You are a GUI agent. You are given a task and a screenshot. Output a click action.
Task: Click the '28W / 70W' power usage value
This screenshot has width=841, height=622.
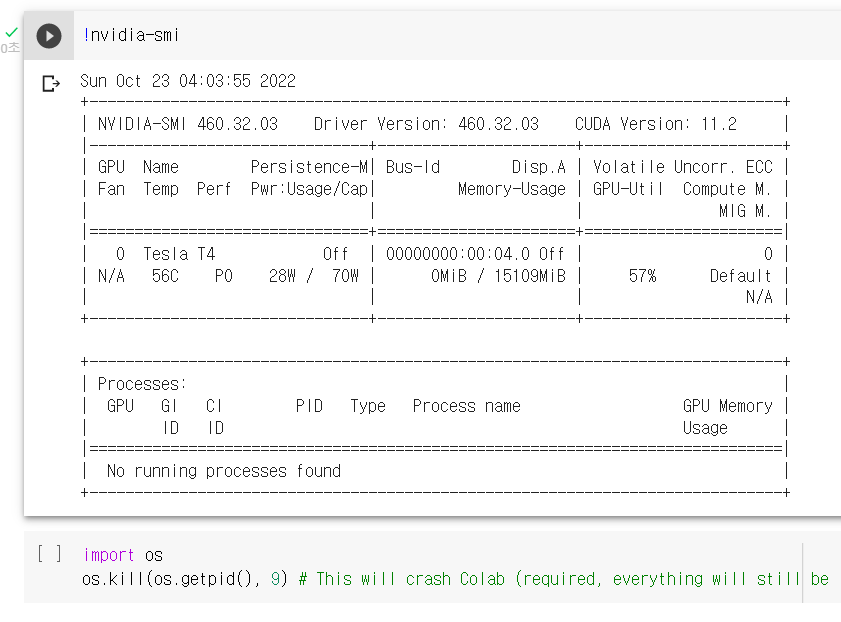pos(314,276)
